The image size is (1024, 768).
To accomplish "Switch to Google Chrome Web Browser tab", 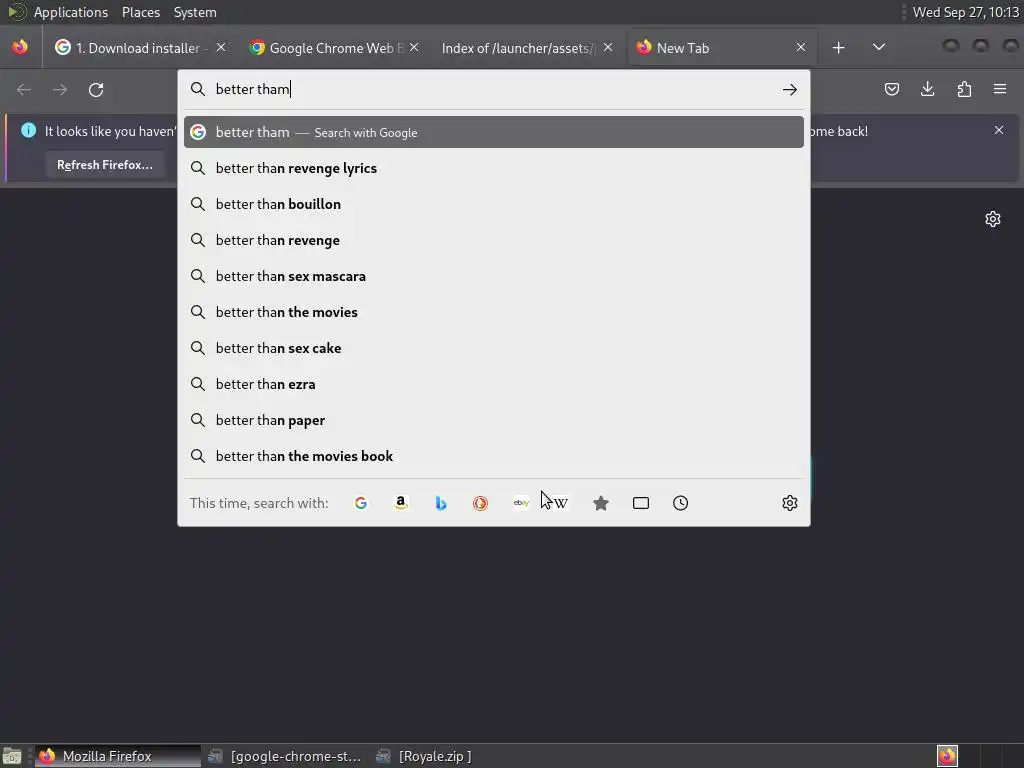I will [333, 48].
